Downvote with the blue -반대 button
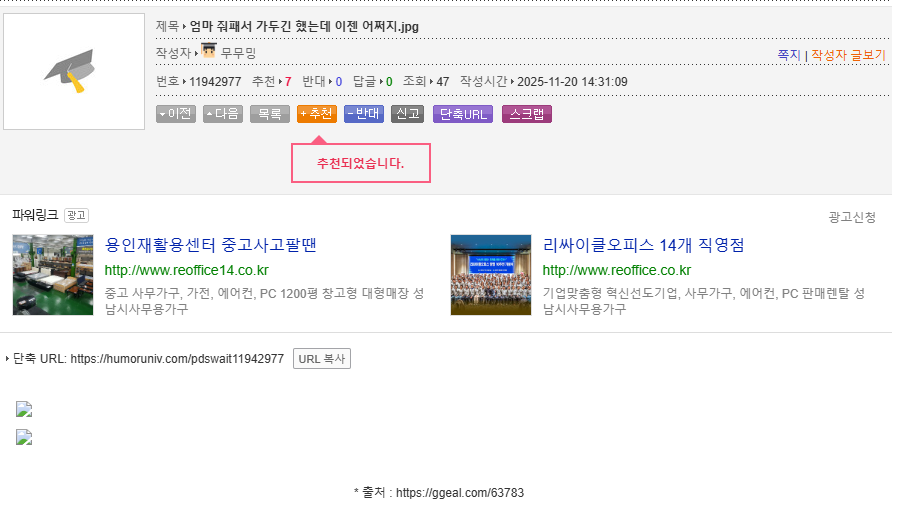 click(x=364, y=114)
